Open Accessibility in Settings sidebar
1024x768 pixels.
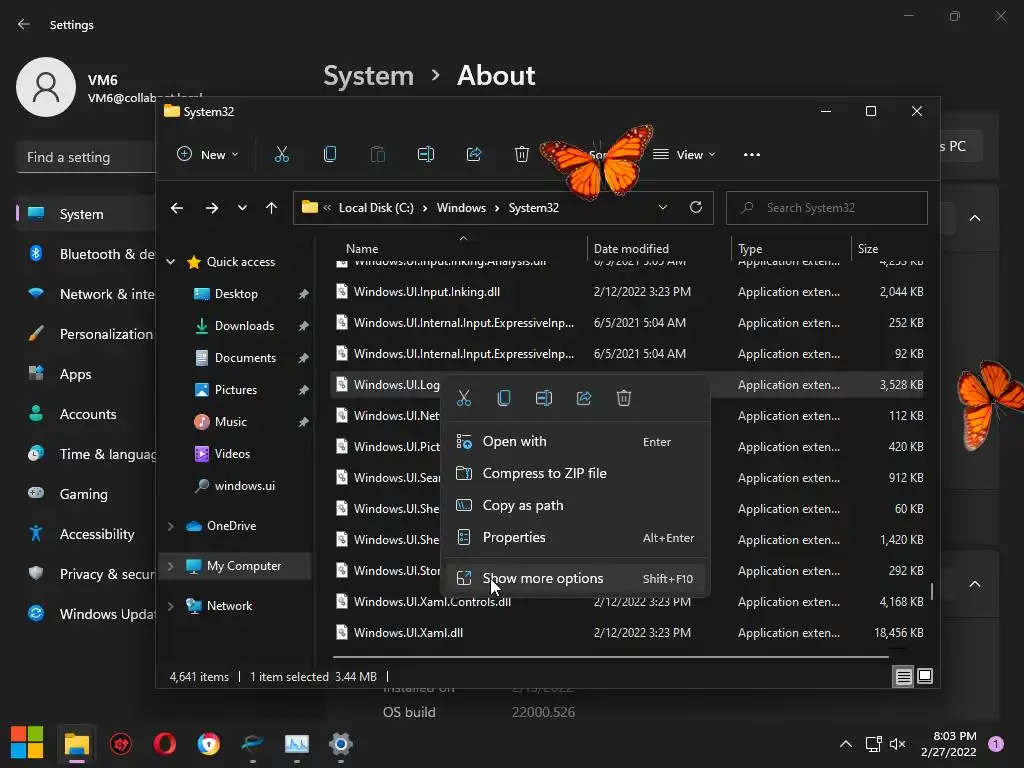[86, 534]
